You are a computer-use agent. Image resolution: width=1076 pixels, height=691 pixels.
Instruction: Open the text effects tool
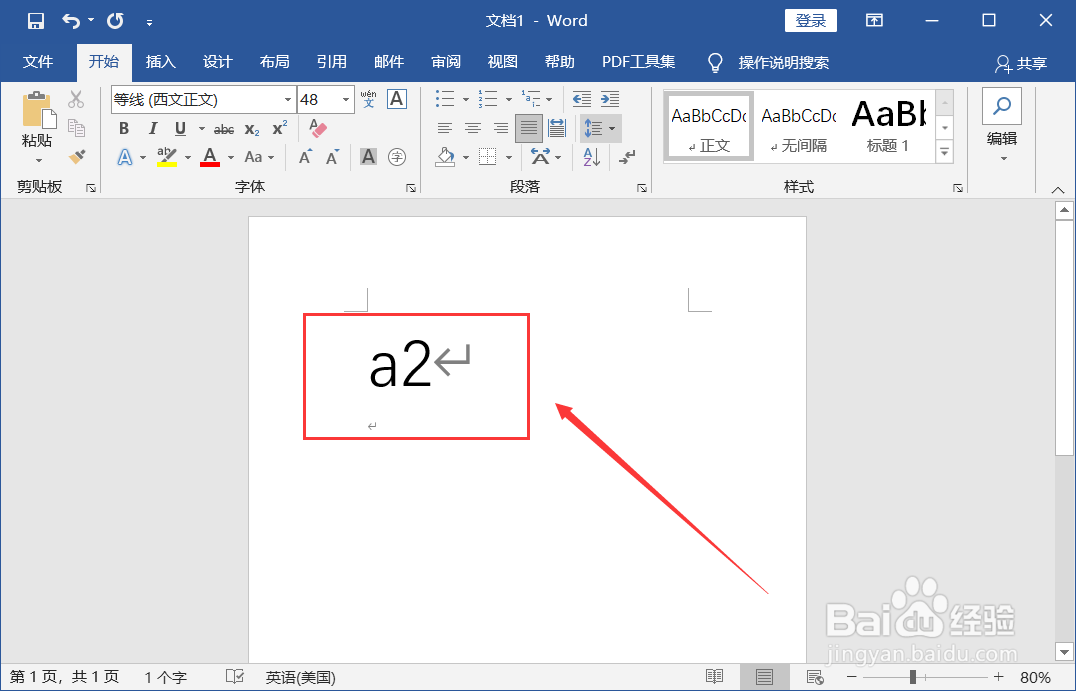(125, 157)
